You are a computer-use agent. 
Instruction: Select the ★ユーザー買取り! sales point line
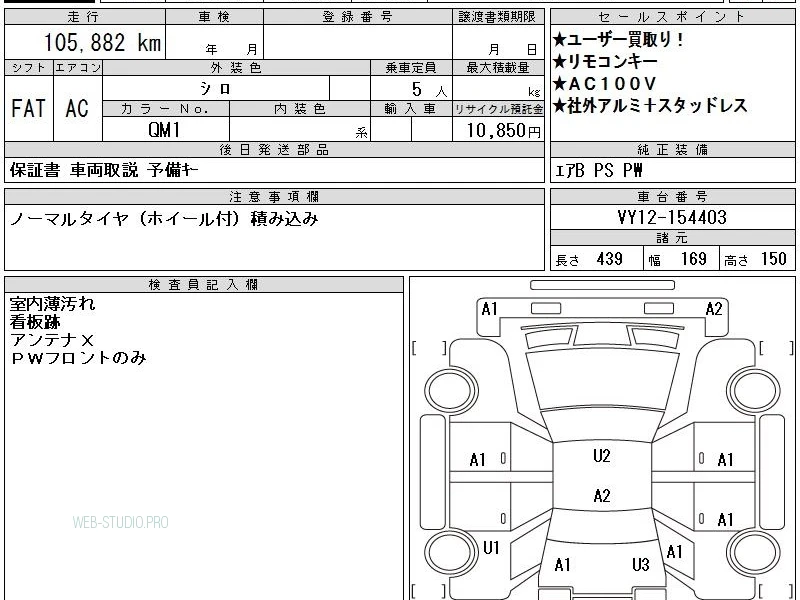(618, 40)
